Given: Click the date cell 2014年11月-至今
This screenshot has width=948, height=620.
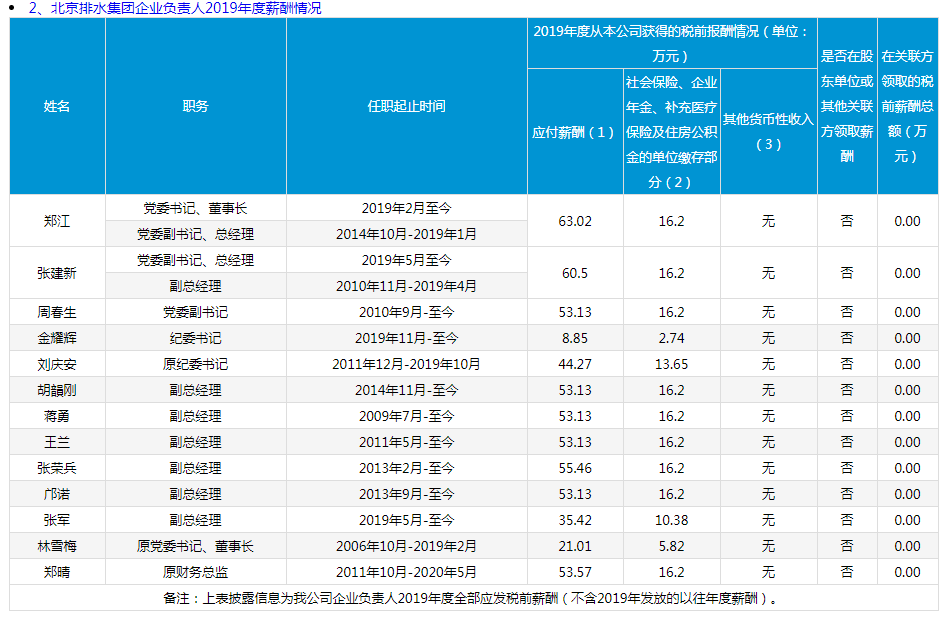Looking at the screenshot, I should coord(406,391).
